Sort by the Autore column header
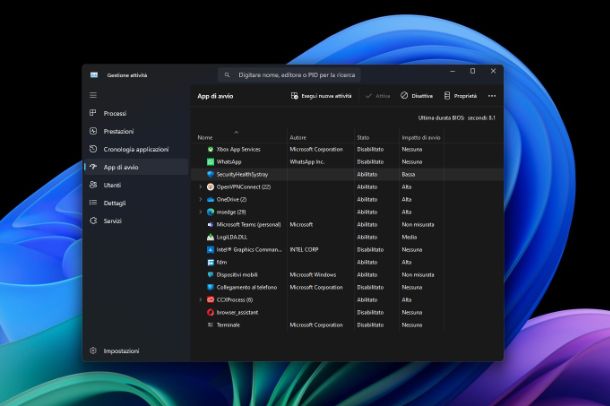The height and width of the screenshot is (406, 610). [298, 137]
